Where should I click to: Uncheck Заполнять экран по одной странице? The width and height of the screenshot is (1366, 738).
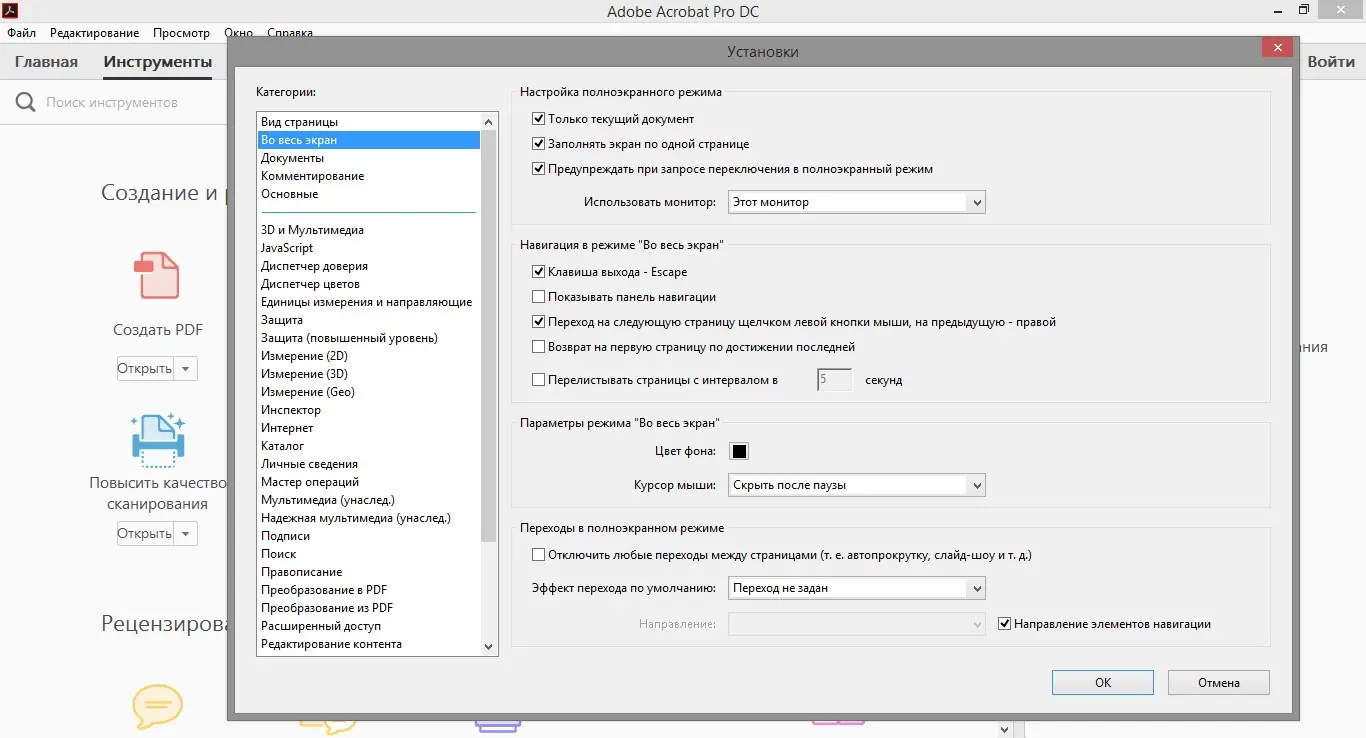coord(539,144)
